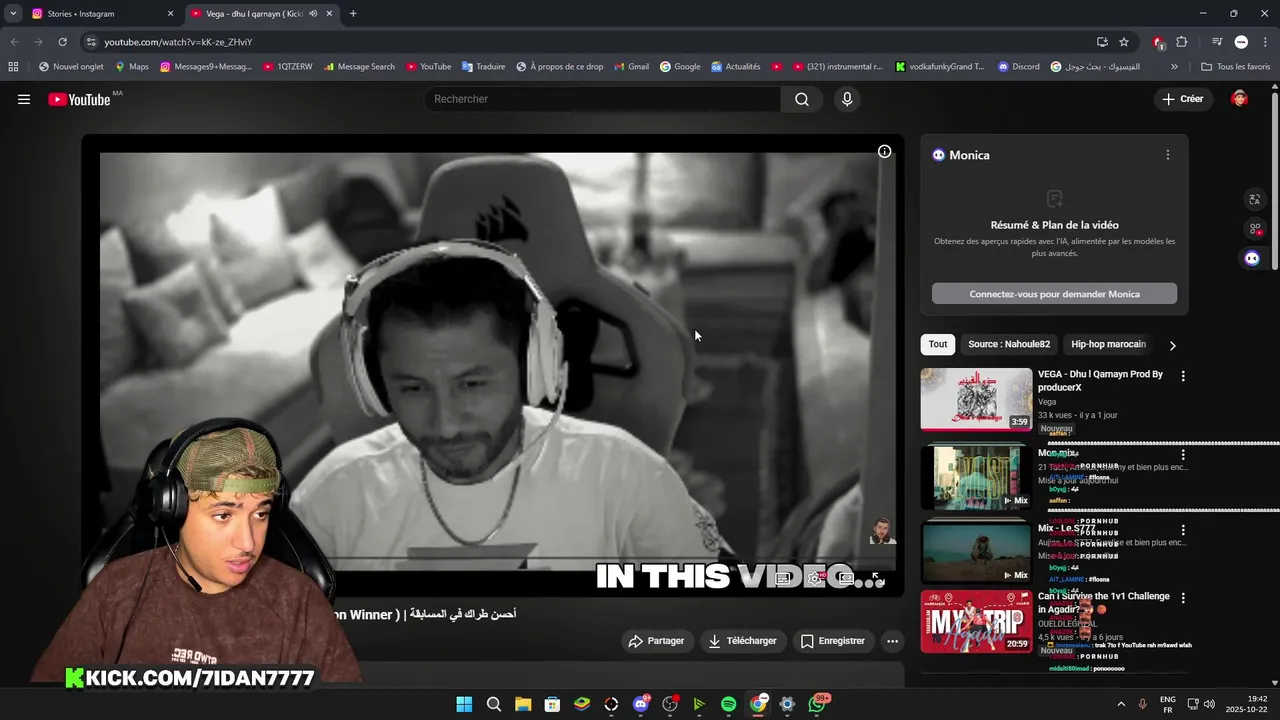
Task: Click the search magnifier button
Action: click(802, 99)
